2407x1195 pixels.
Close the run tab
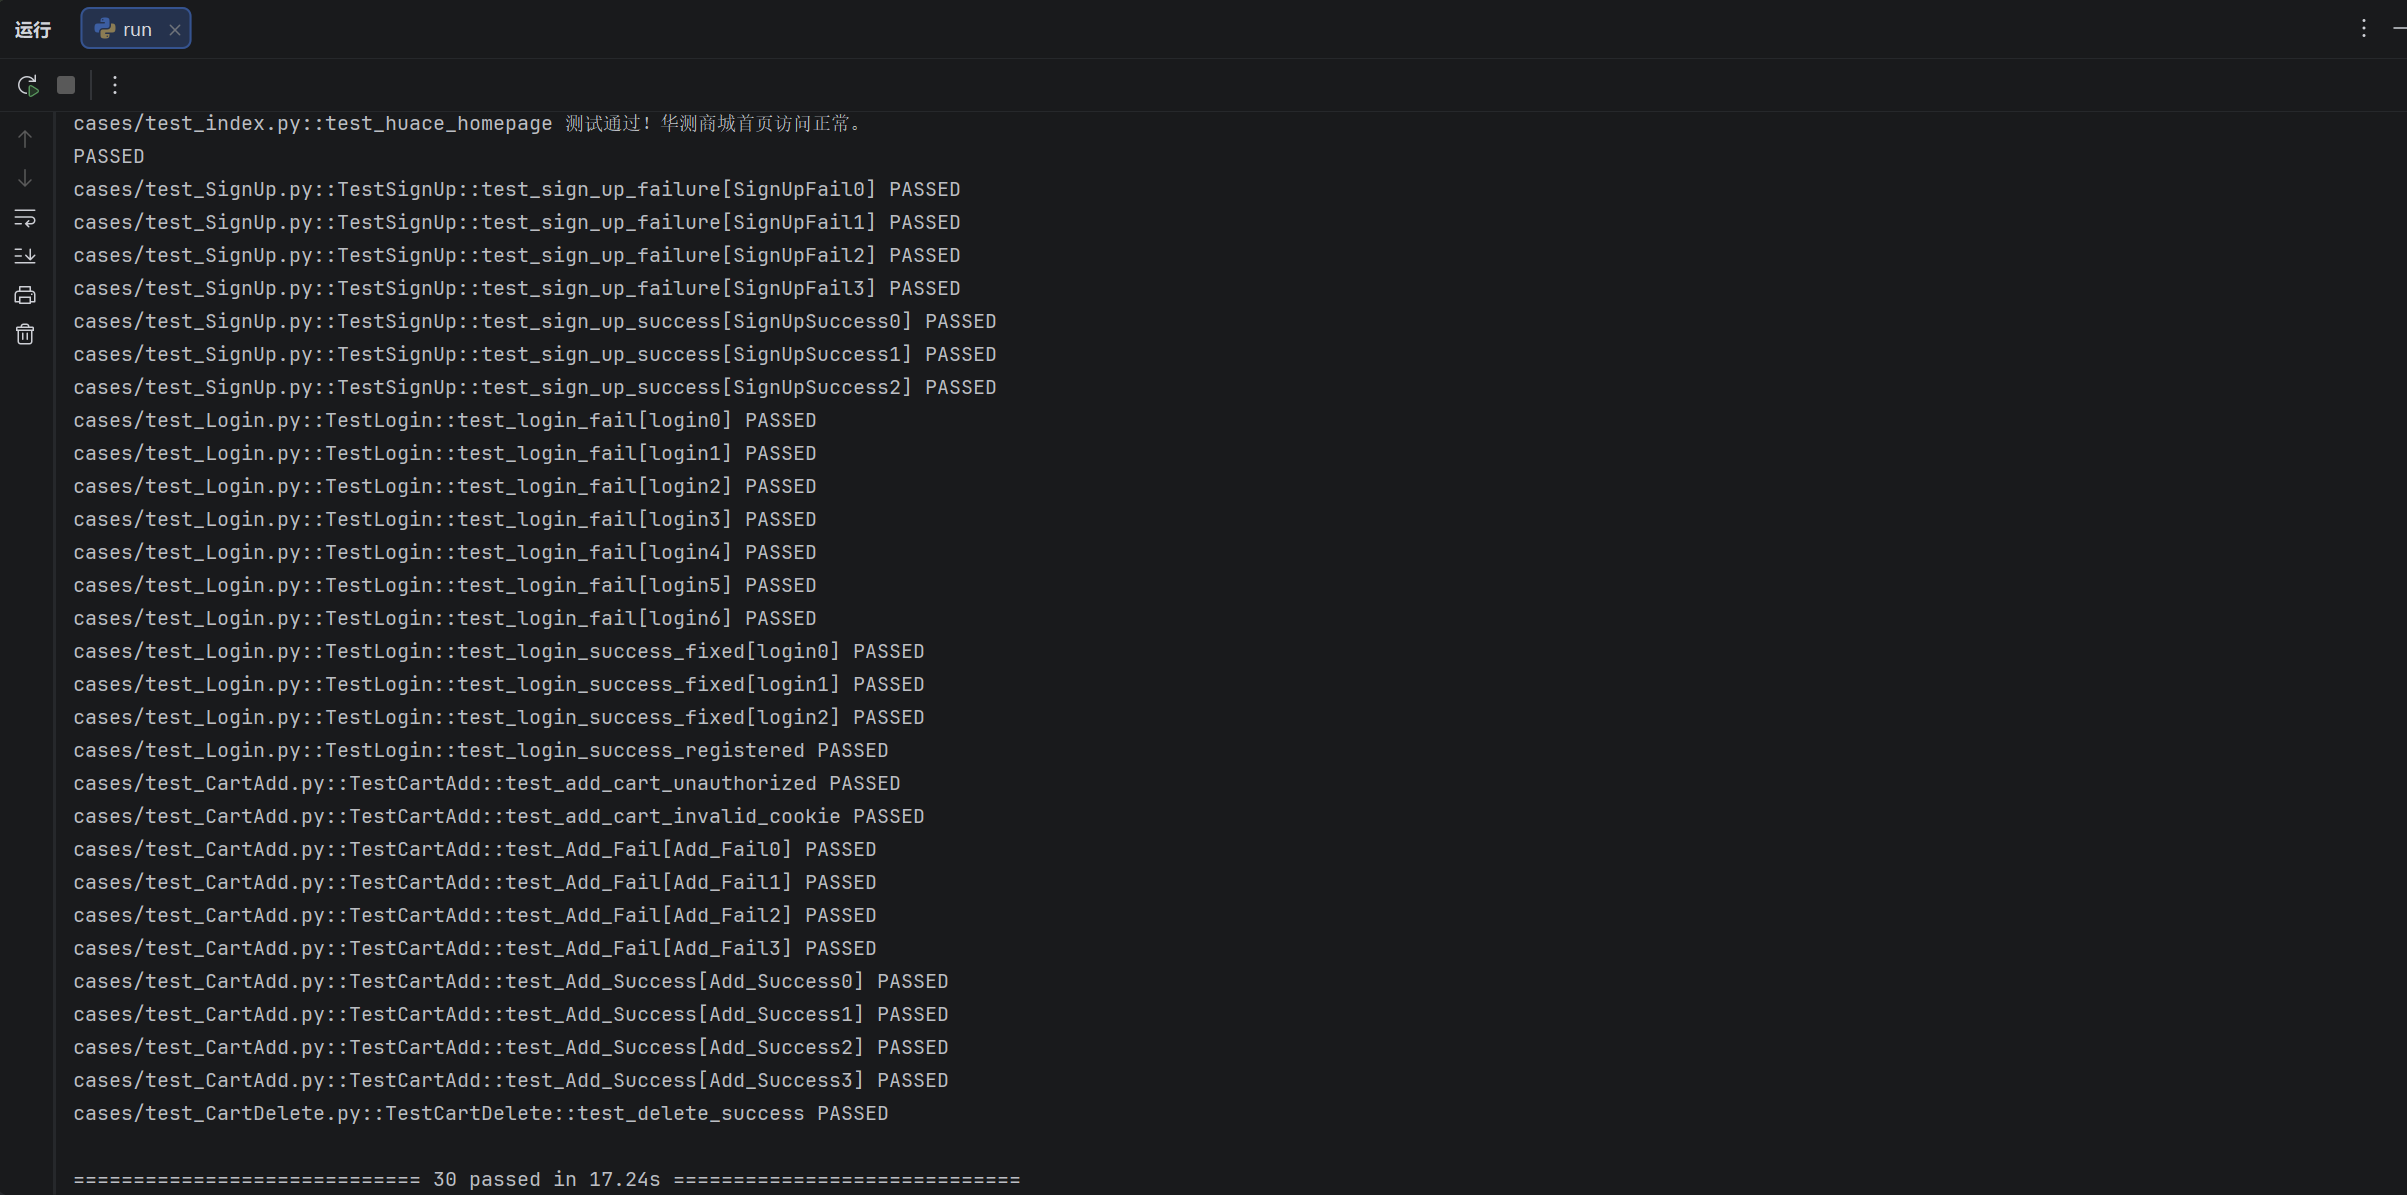pos(175,30)
